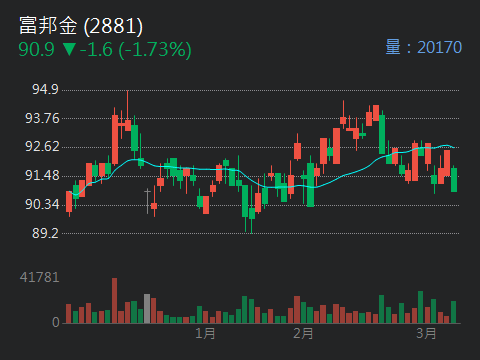The height and width of the screenshot is (360, 480).
Task: Click the stock title 富邦金 (2881)
Action: [81, 26]
